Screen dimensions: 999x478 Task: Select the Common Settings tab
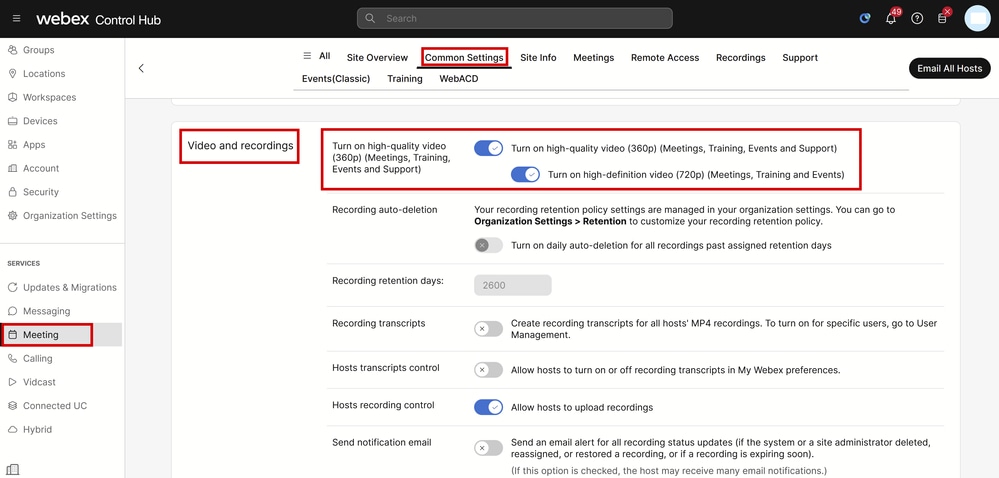(x=464, y=57)
